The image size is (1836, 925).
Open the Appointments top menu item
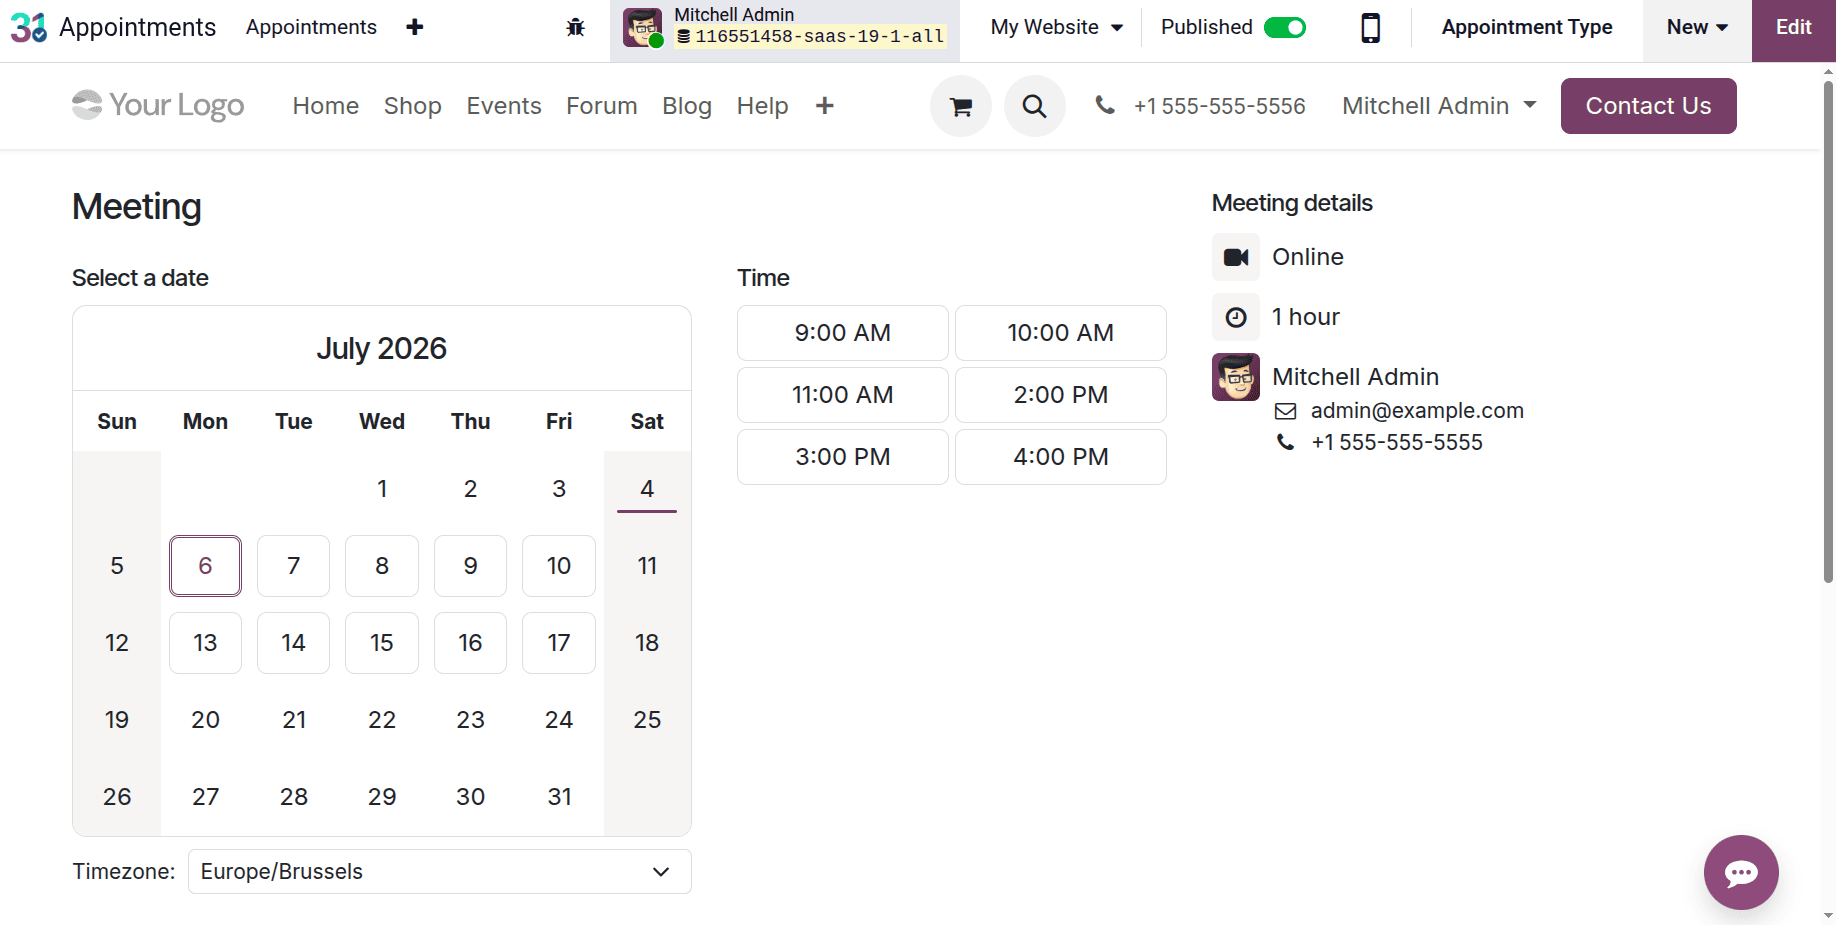coord(311,27)
